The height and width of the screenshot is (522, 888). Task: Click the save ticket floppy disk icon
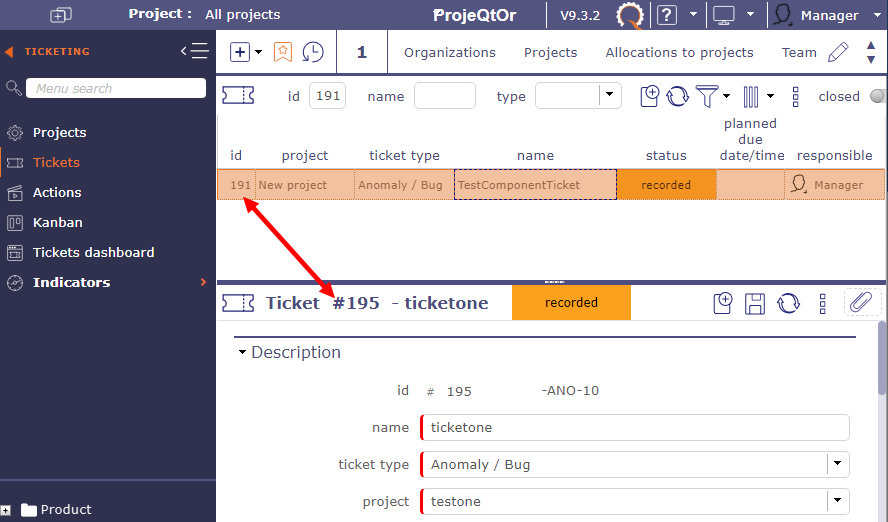click(756, 303)
